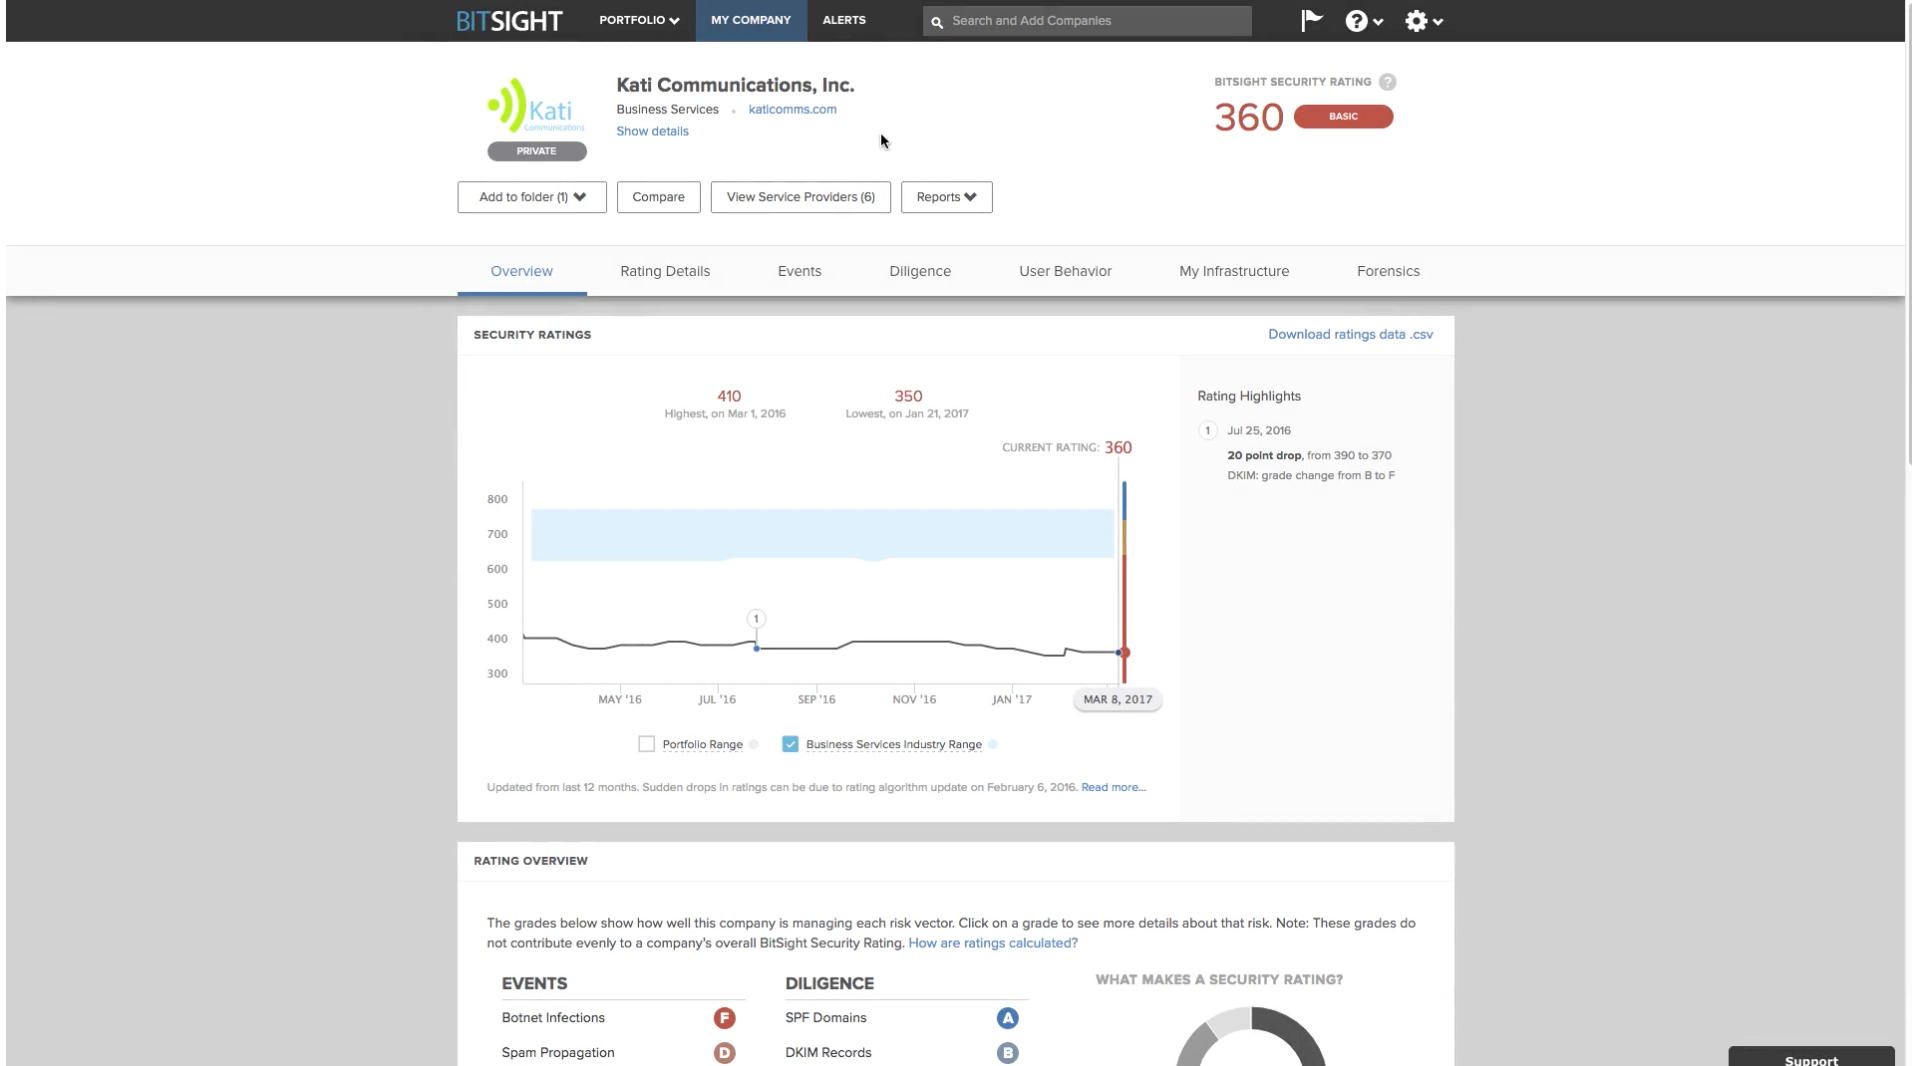Enable the Portfolio Range checkbox
This screenshot has width=1912, height=1066.
[647, 744]
